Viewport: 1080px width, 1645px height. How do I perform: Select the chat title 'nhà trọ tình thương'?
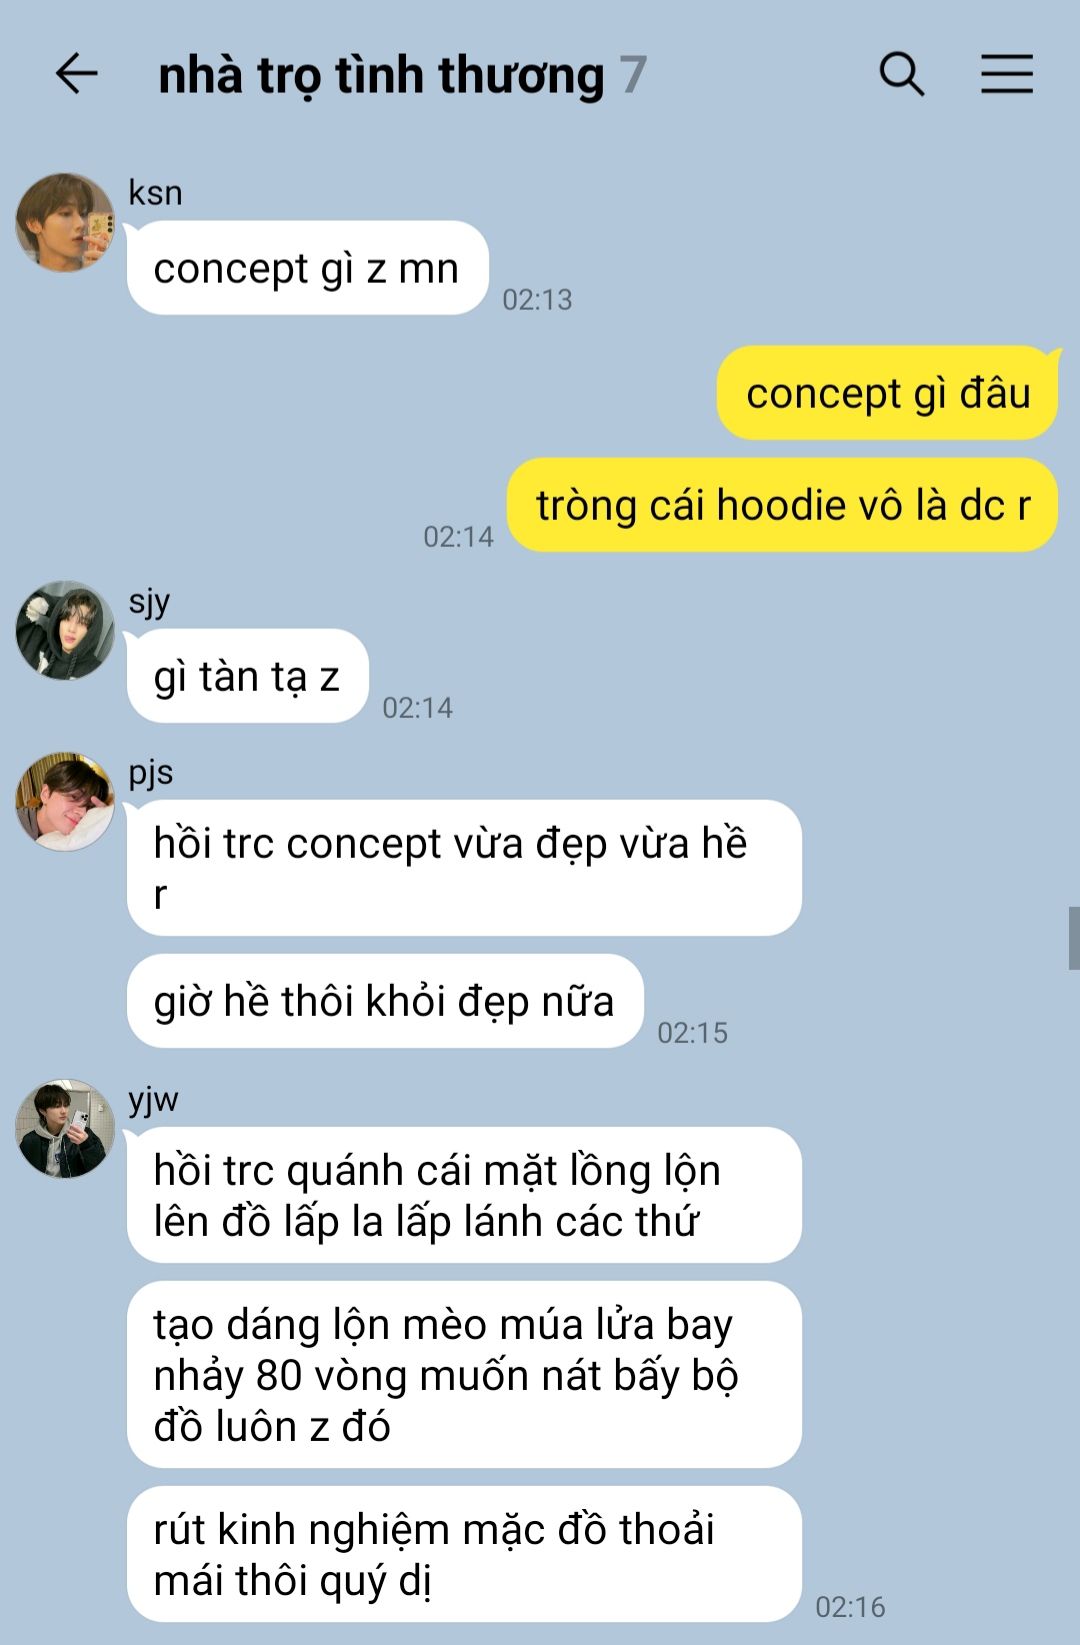pos(381,75)
